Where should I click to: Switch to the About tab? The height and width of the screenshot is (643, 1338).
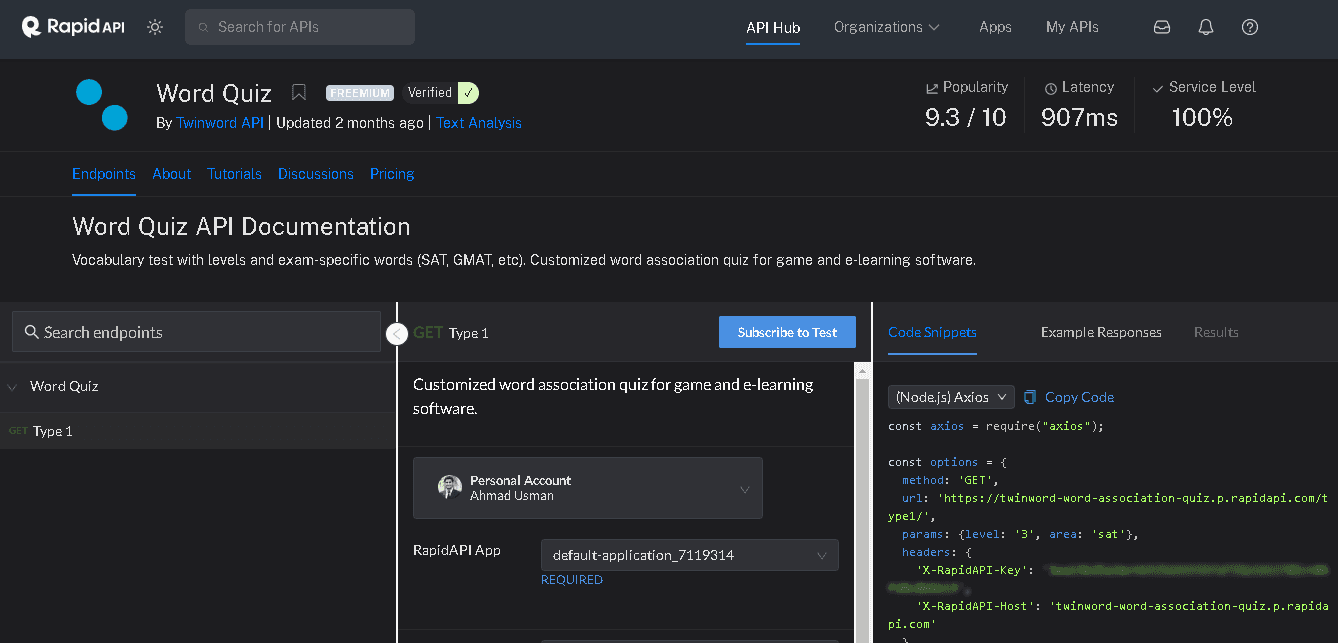click(x=172, y=174)
